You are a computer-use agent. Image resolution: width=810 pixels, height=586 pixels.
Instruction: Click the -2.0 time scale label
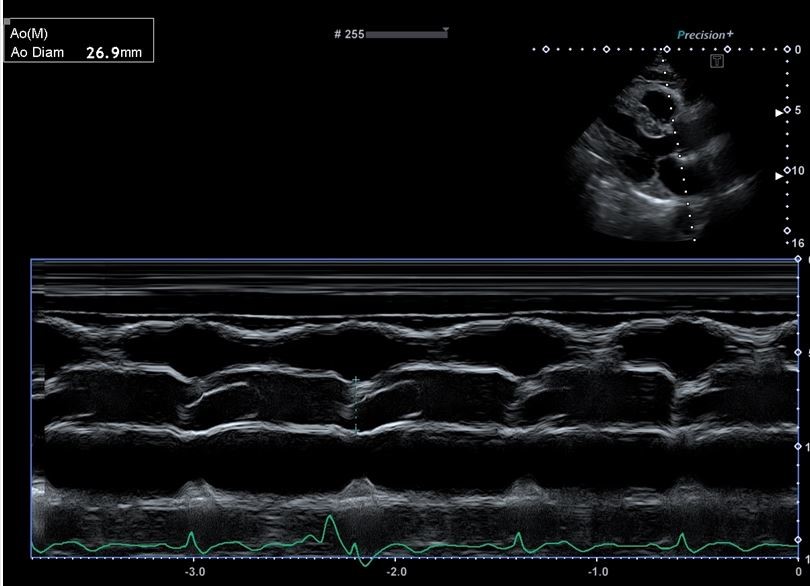pos(396,572)
